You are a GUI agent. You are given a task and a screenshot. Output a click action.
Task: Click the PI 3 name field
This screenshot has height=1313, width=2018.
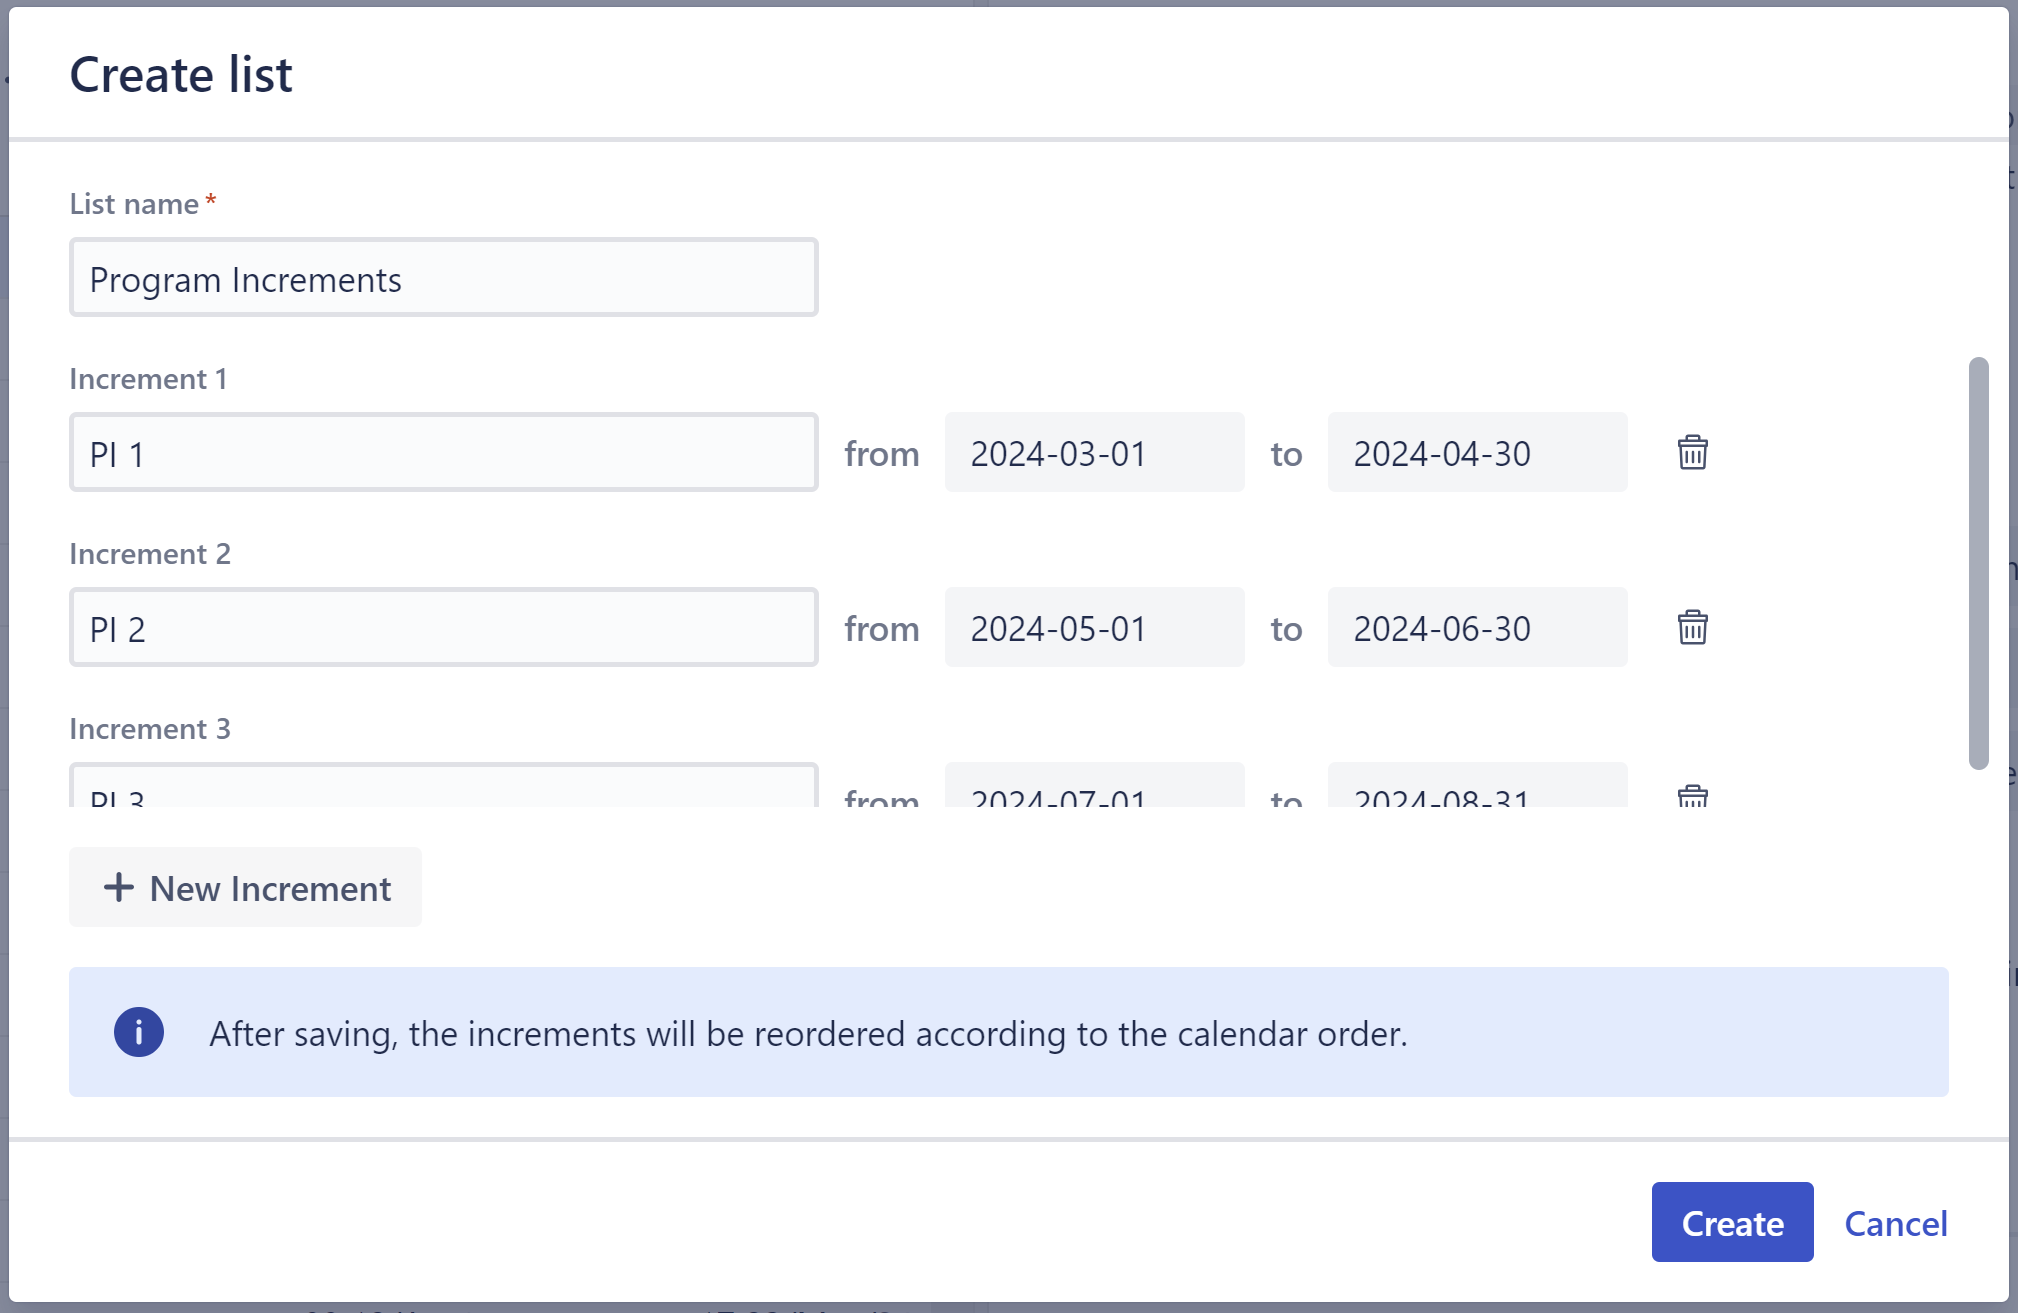[x=443, y=788]
